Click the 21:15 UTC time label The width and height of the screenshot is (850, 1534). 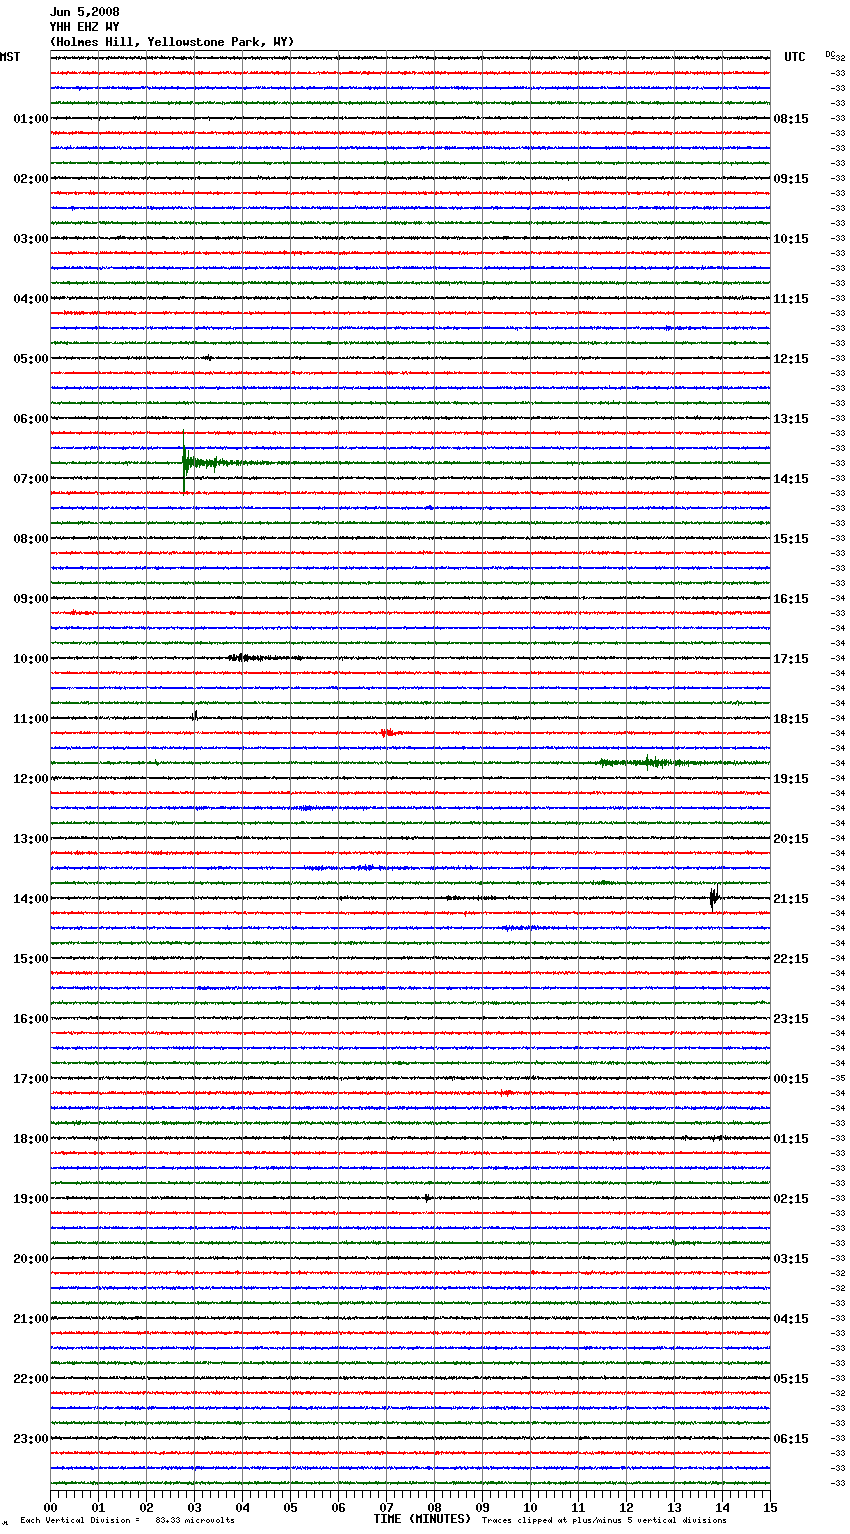tap(791, 899)
